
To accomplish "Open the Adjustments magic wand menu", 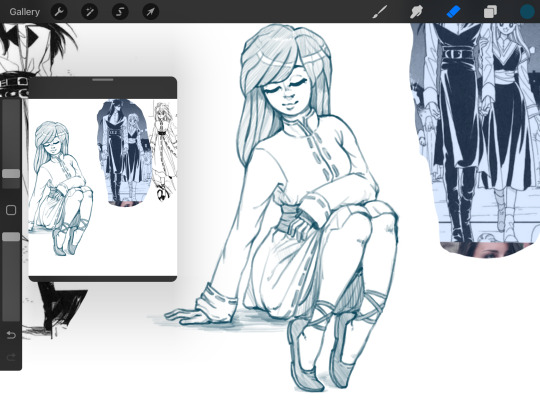I will tap(90, 12).
